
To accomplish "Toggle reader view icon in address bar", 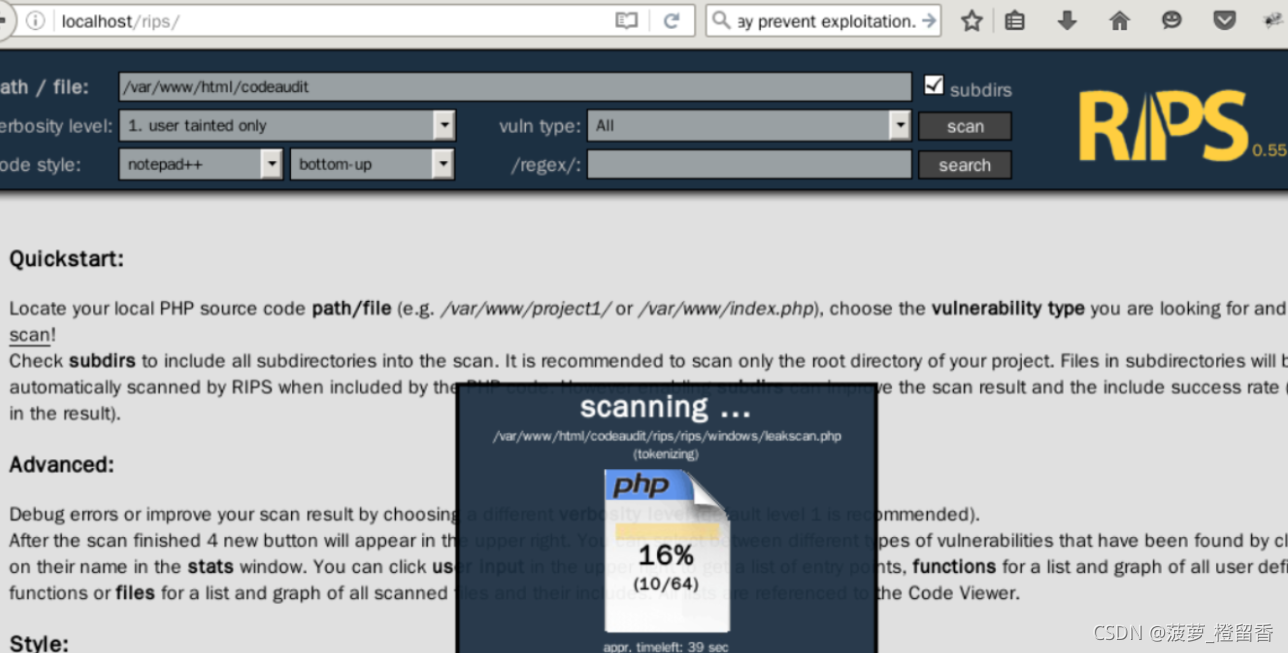I will point(626,21).
